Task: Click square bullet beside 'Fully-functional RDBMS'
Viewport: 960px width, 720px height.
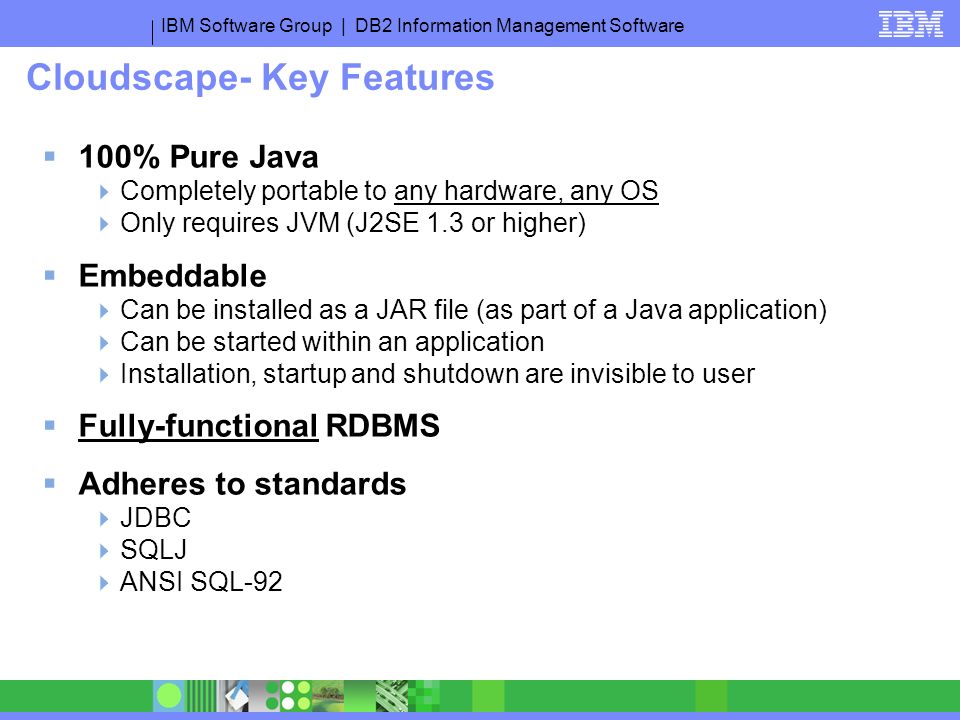Action: click(x=50, y=425)
